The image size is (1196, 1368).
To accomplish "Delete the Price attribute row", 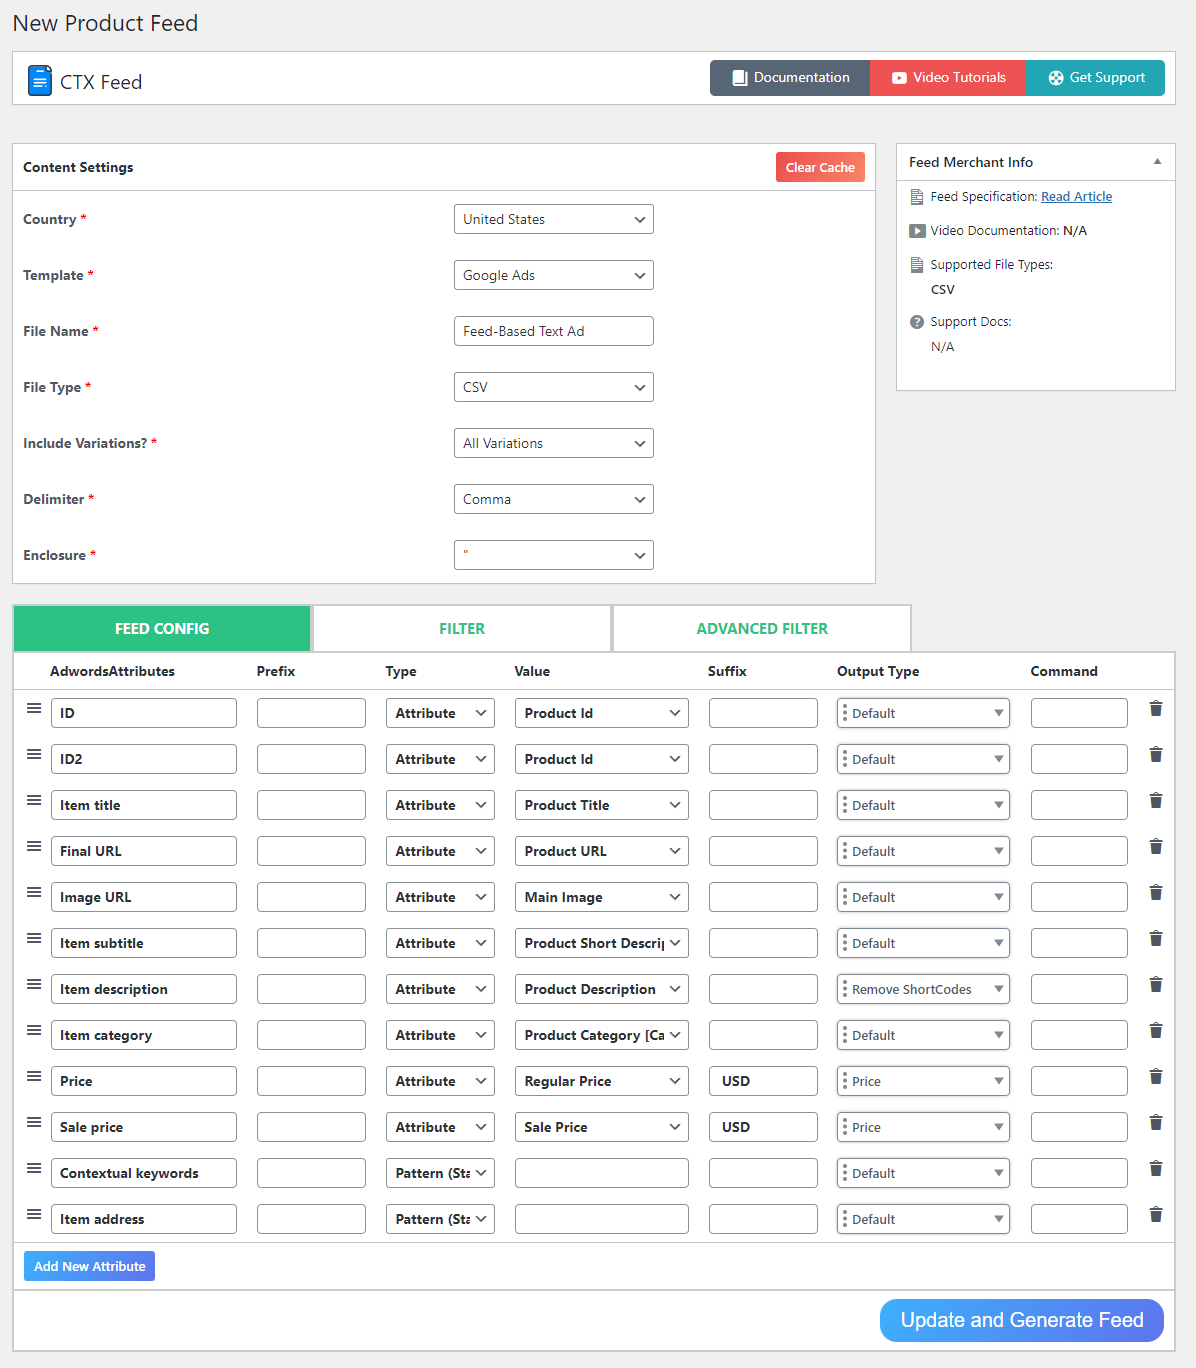I will (1156, 1076).
